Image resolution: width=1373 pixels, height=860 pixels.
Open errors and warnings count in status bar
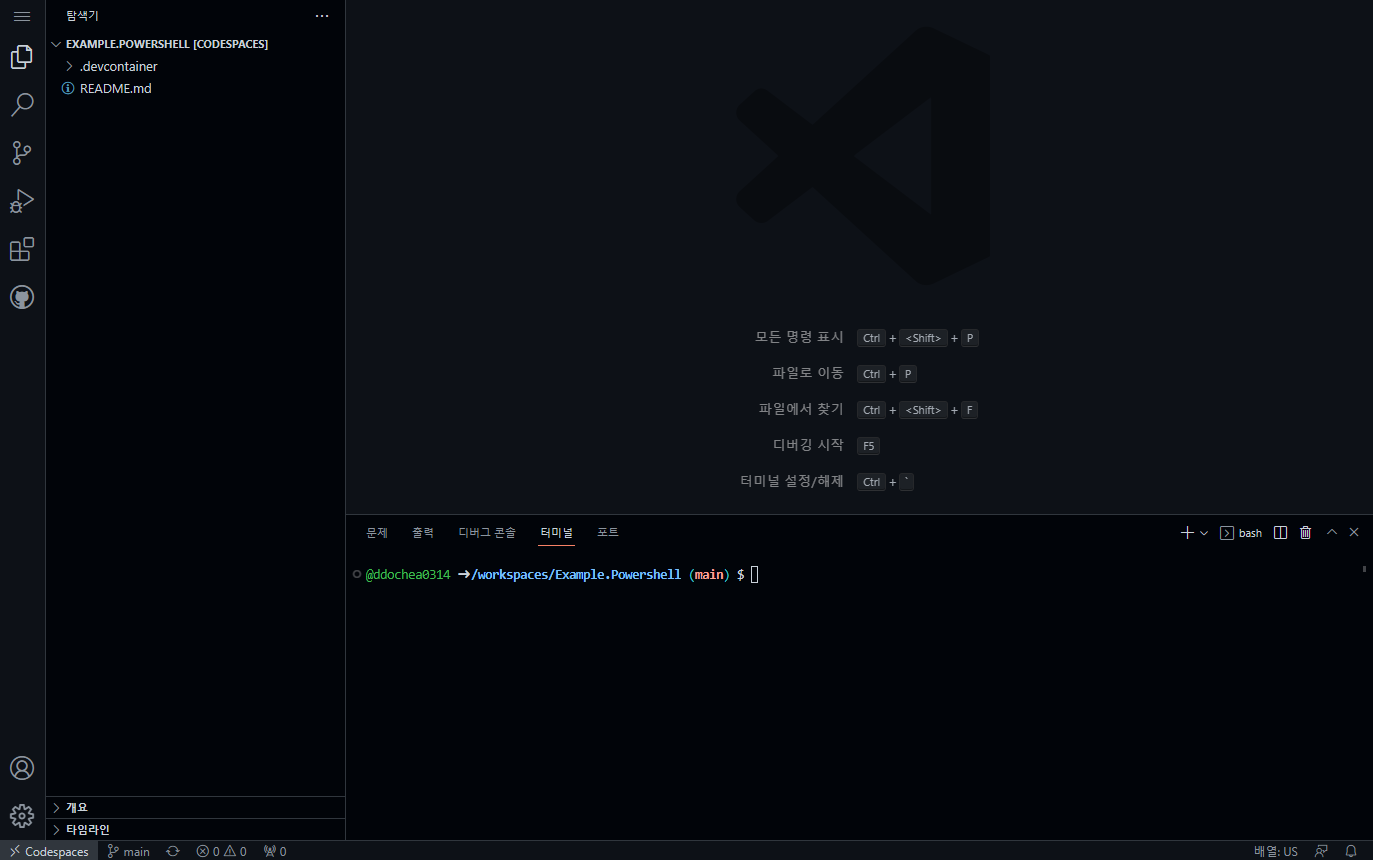pyautogui.click(x=221, y=851)
